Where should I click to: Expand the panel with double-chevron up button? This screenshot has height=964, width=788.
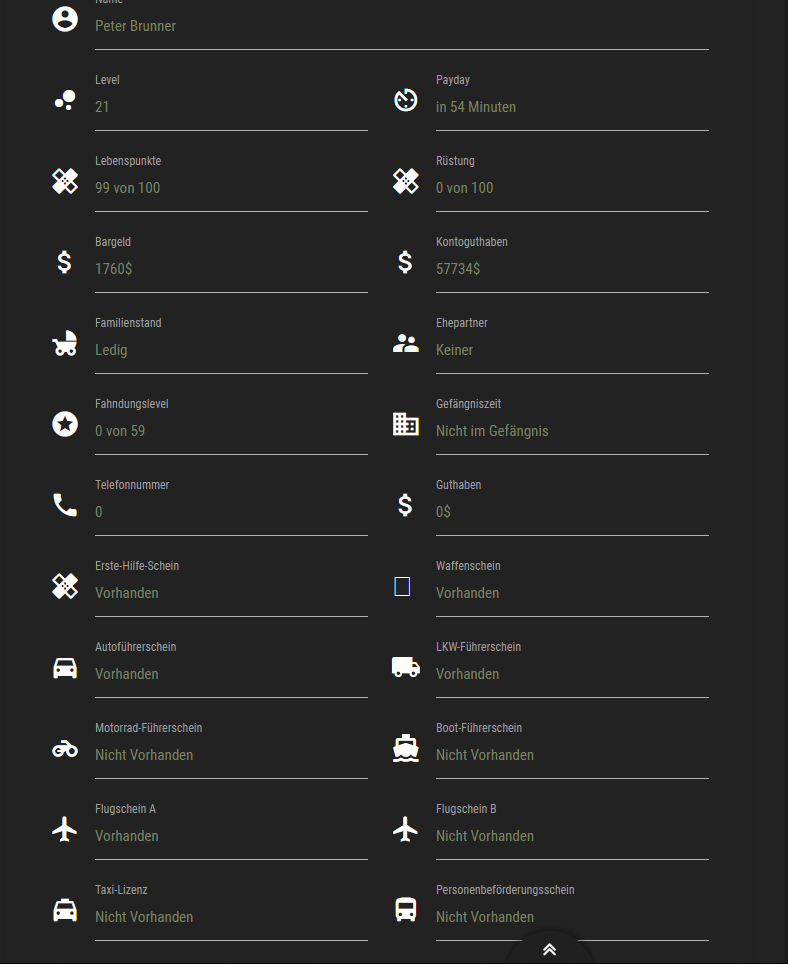click(x=549, y=950)
